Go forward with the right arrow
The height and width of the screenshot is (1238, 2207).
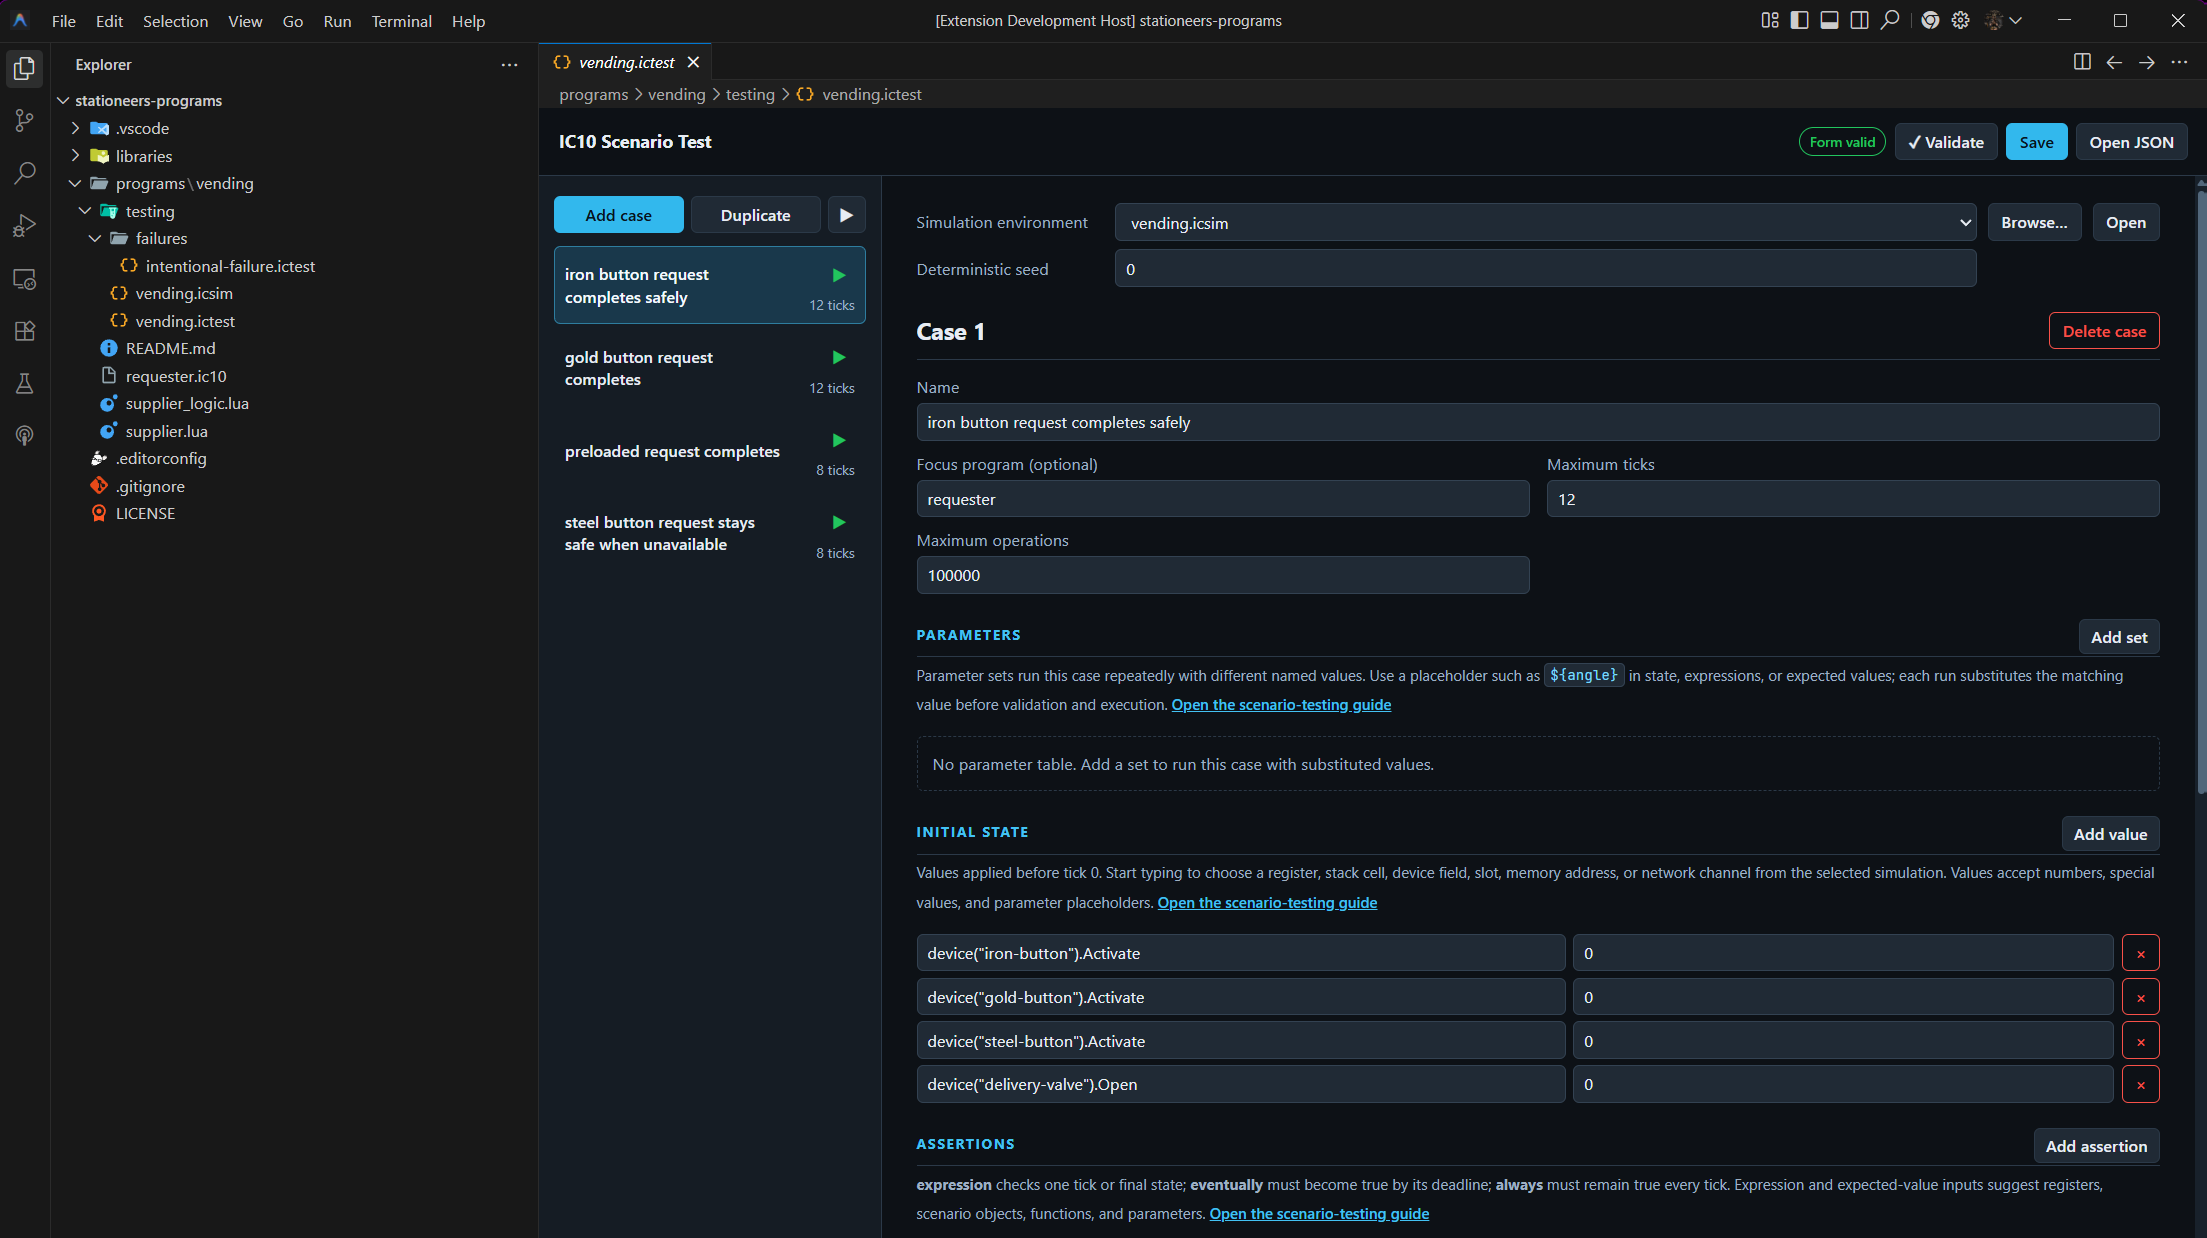coord(2147,62)
